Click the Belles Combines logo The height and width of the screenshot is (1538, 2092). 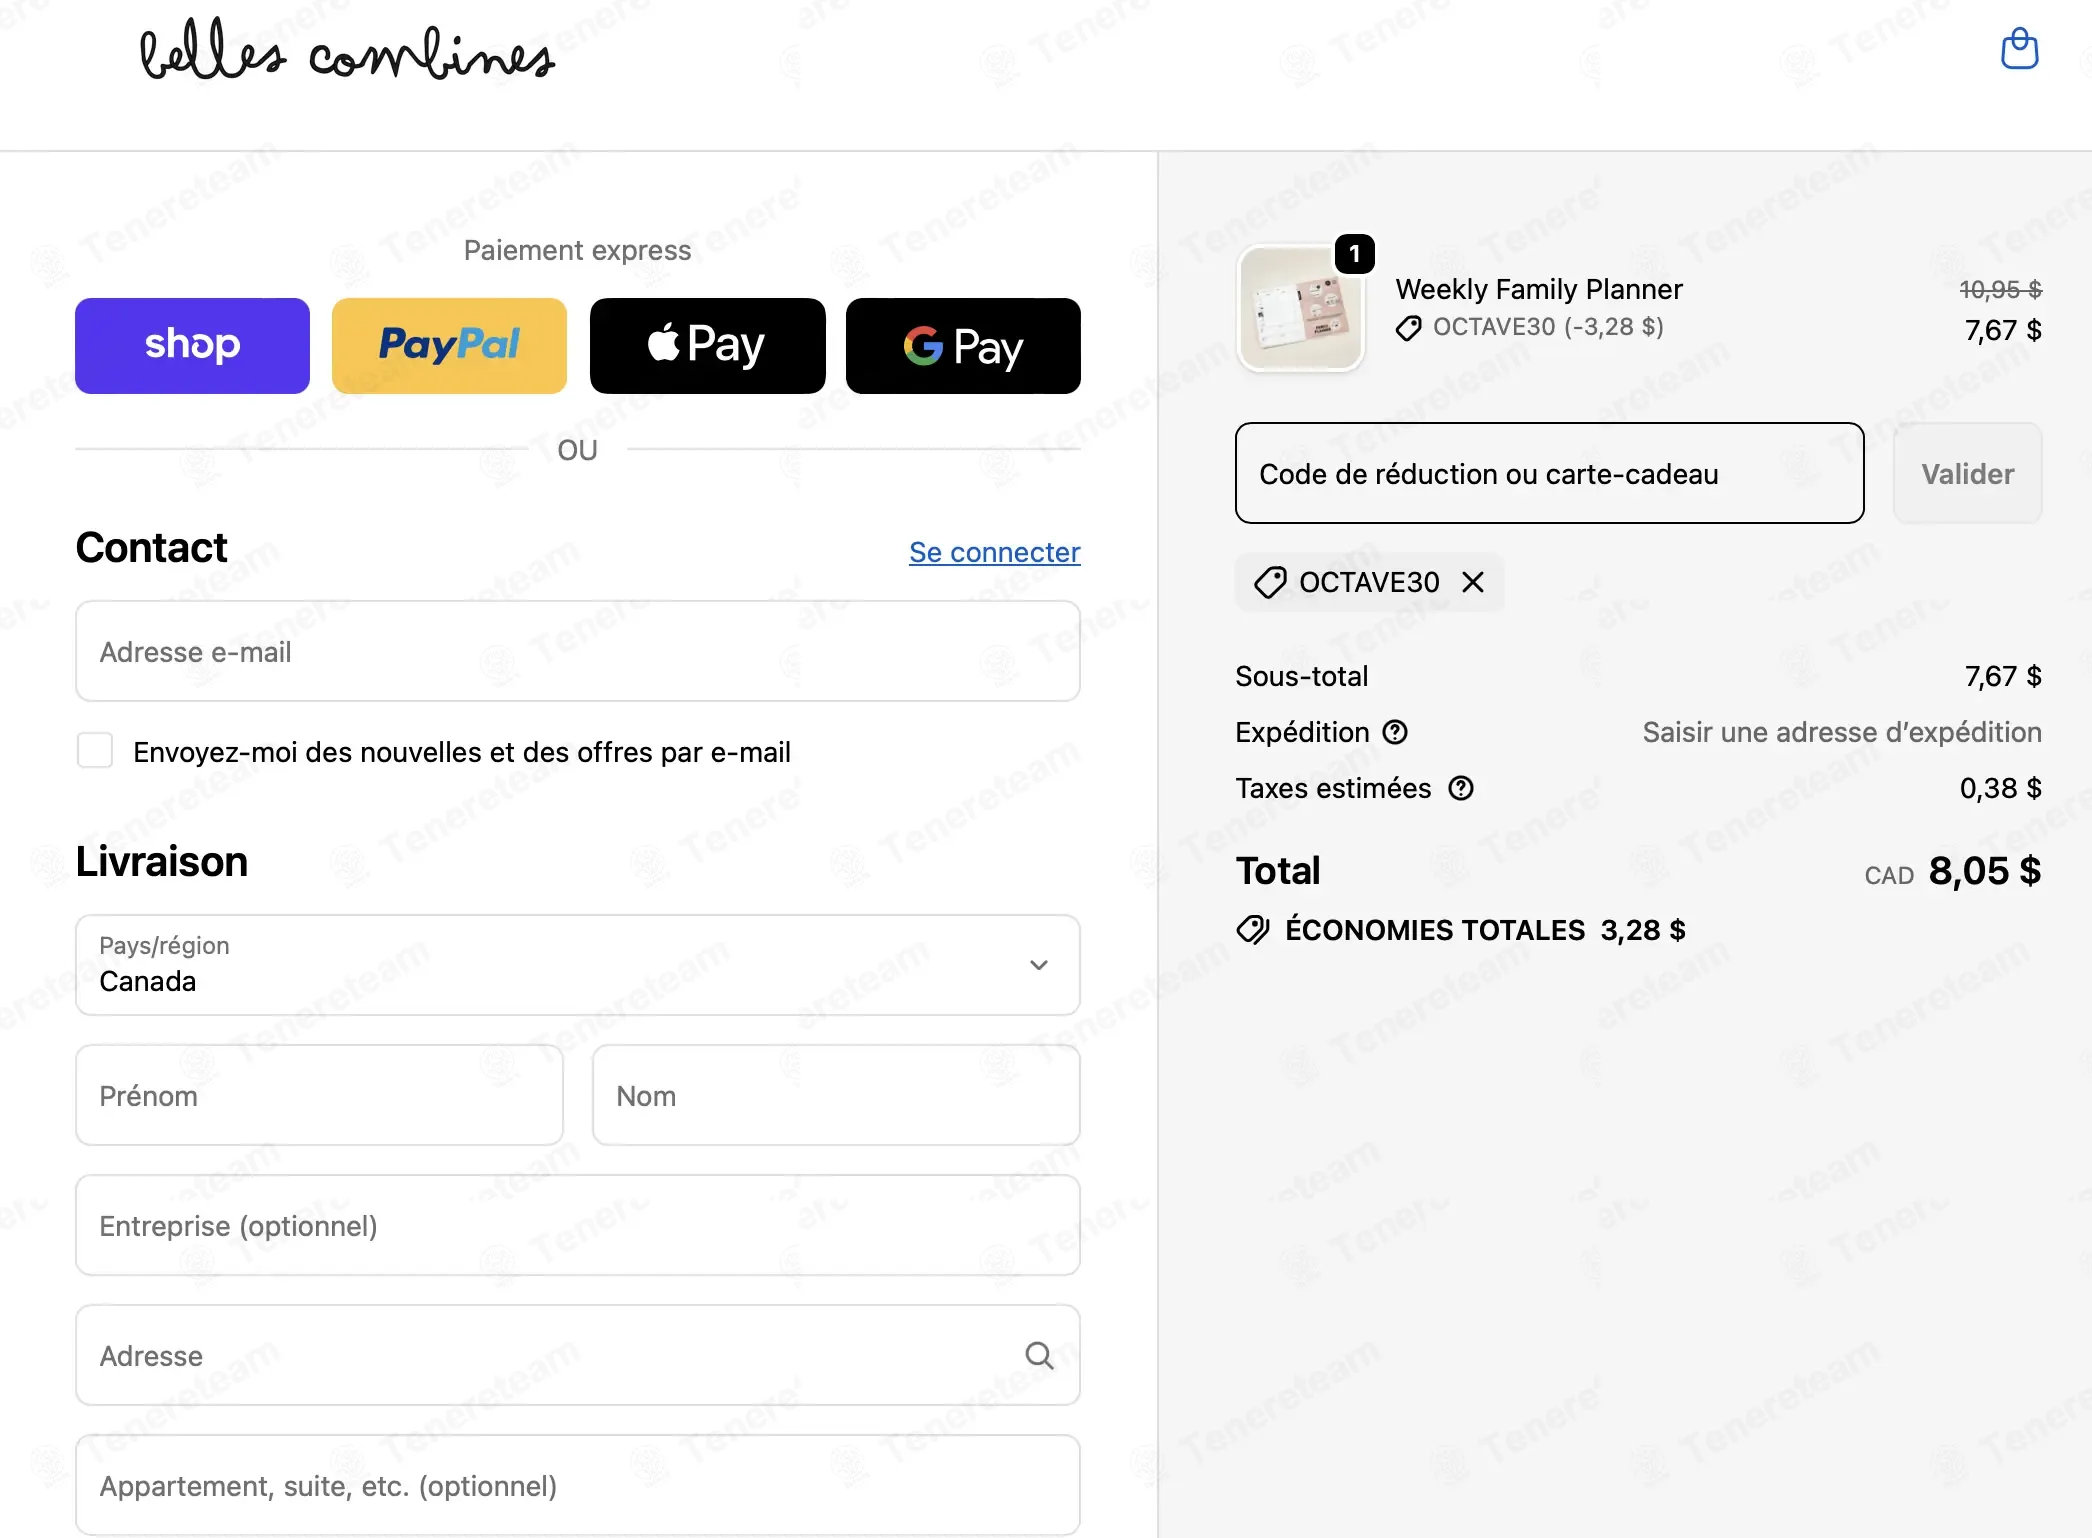[x=347, y=53]
